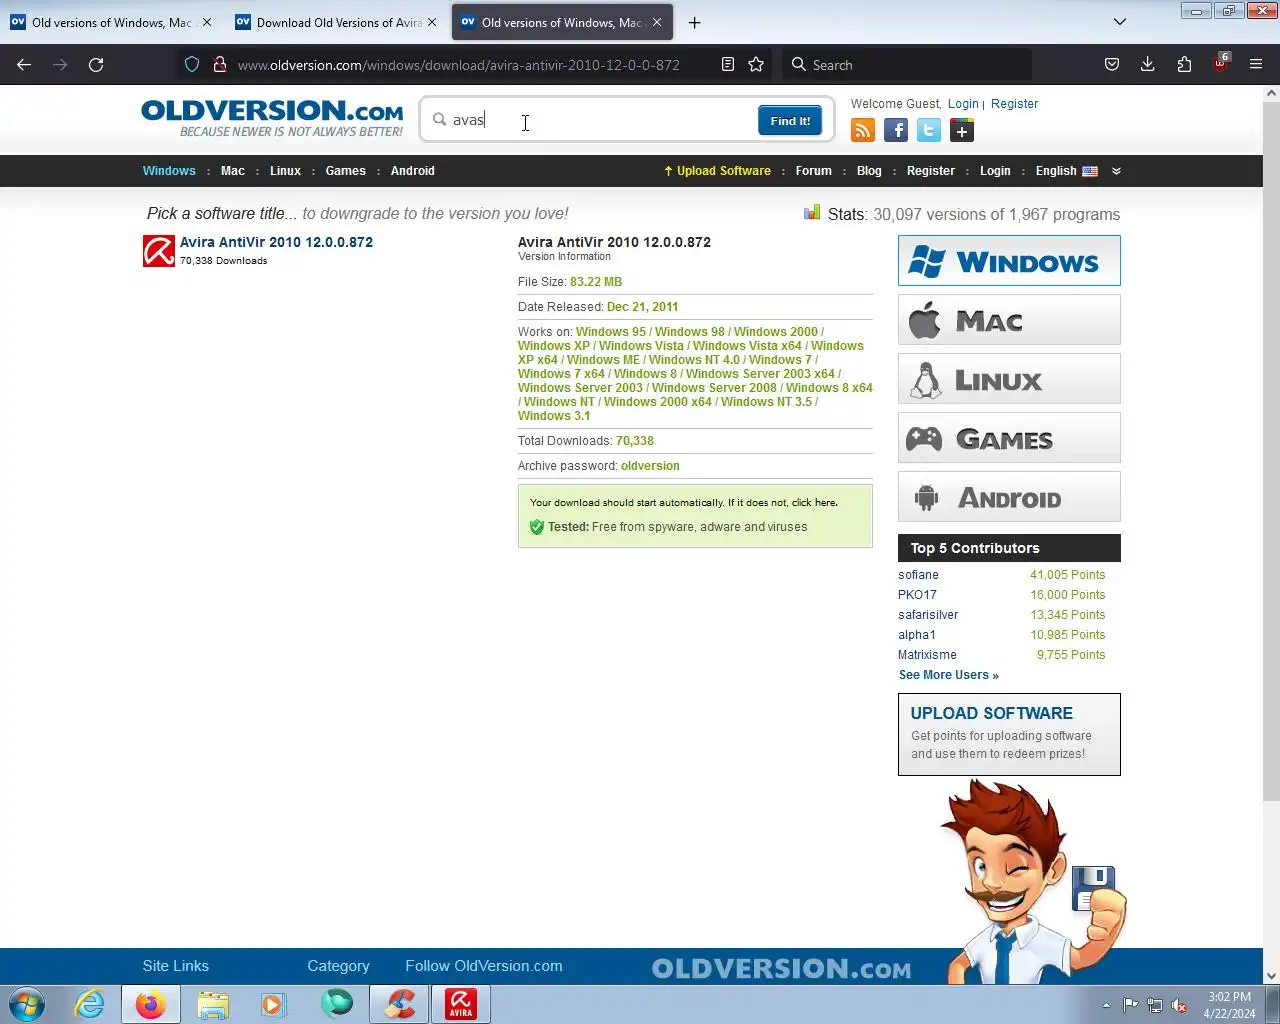Expand the nav bar double-chevron dropdown
The image size is (1280, 1024).
tap(1116, 171)
